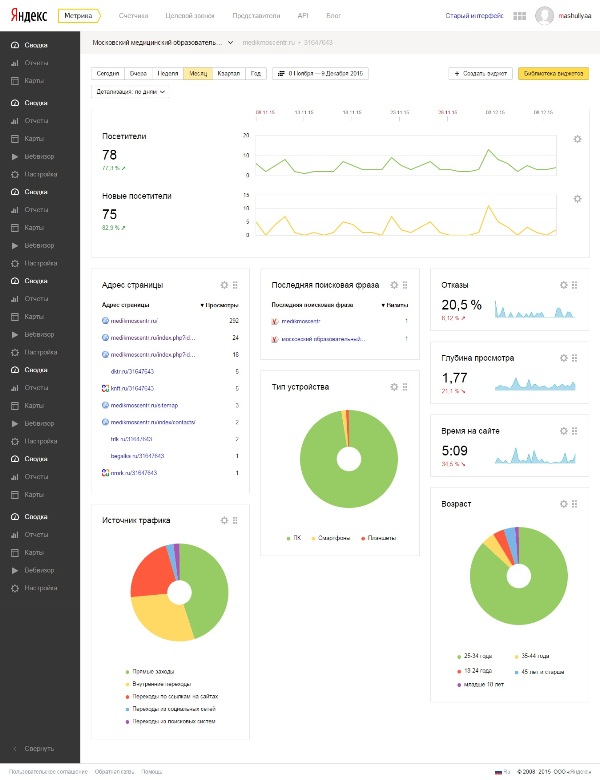Sort by Просмотры column in Адрес страницы

coord(219,305)
